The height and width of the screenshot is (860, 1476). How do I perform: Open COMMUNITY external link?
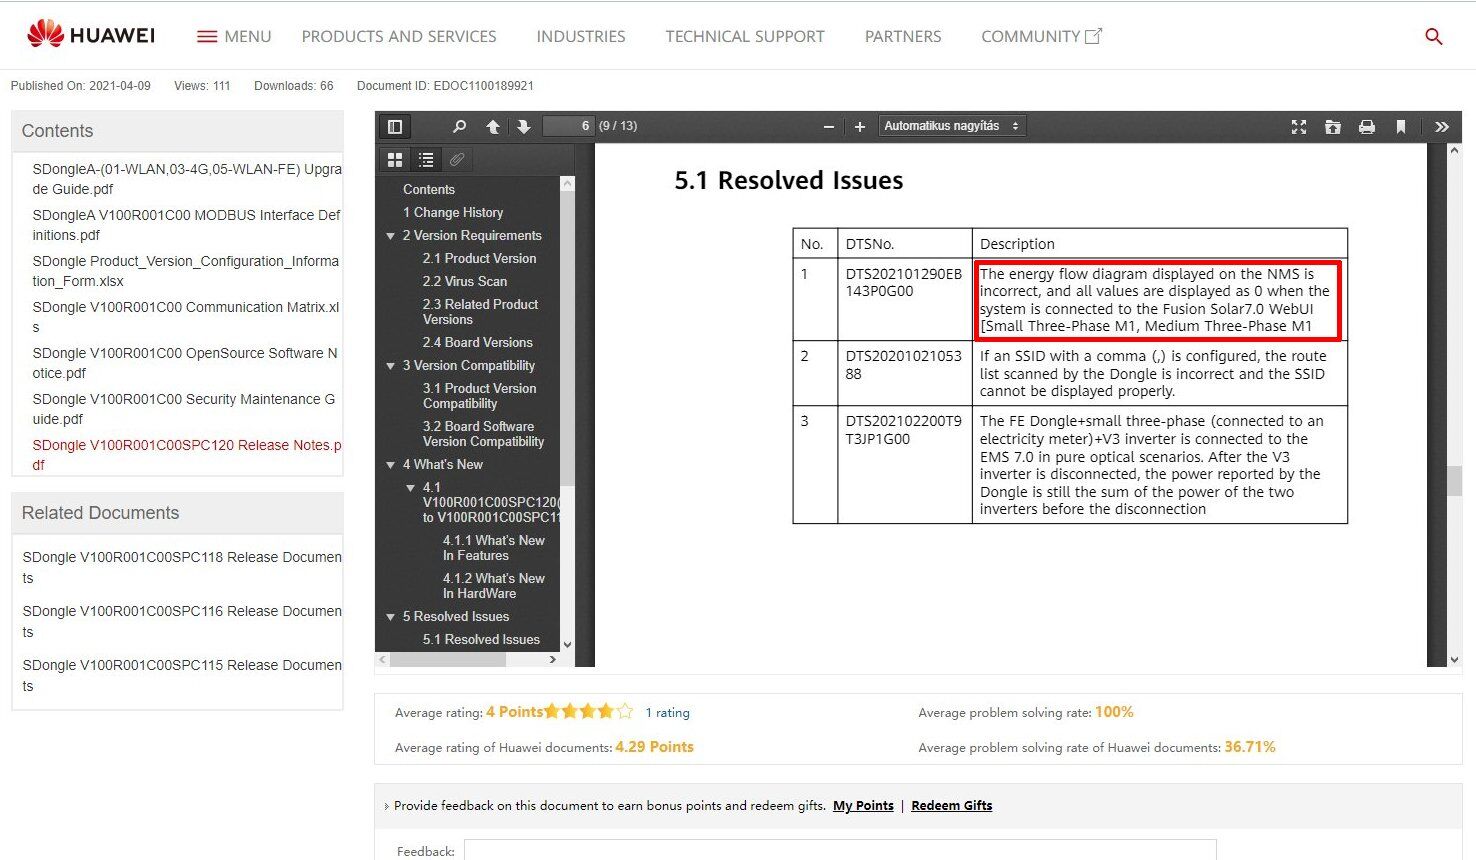(1041, 36)
